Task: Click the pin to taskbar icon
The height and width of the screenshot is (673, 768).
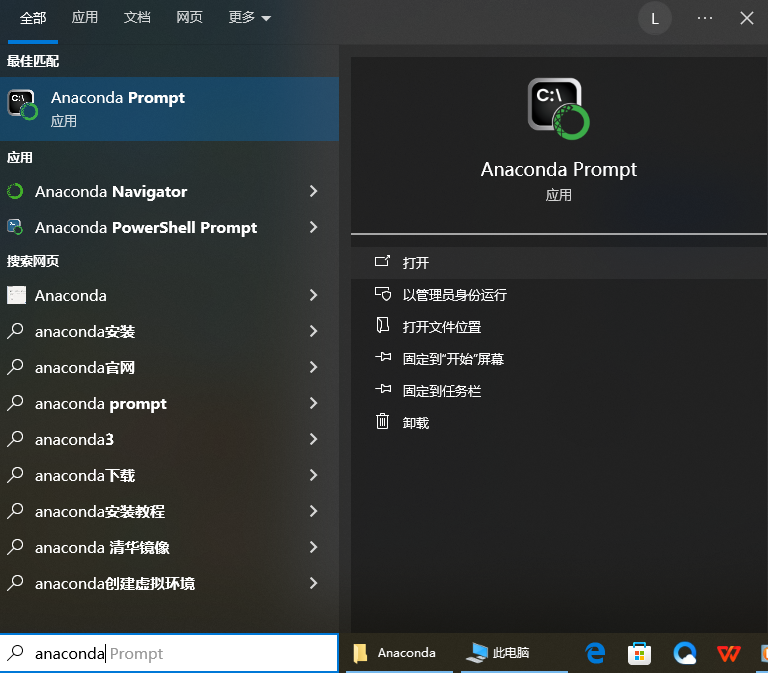Action: [x=383, y=389]
